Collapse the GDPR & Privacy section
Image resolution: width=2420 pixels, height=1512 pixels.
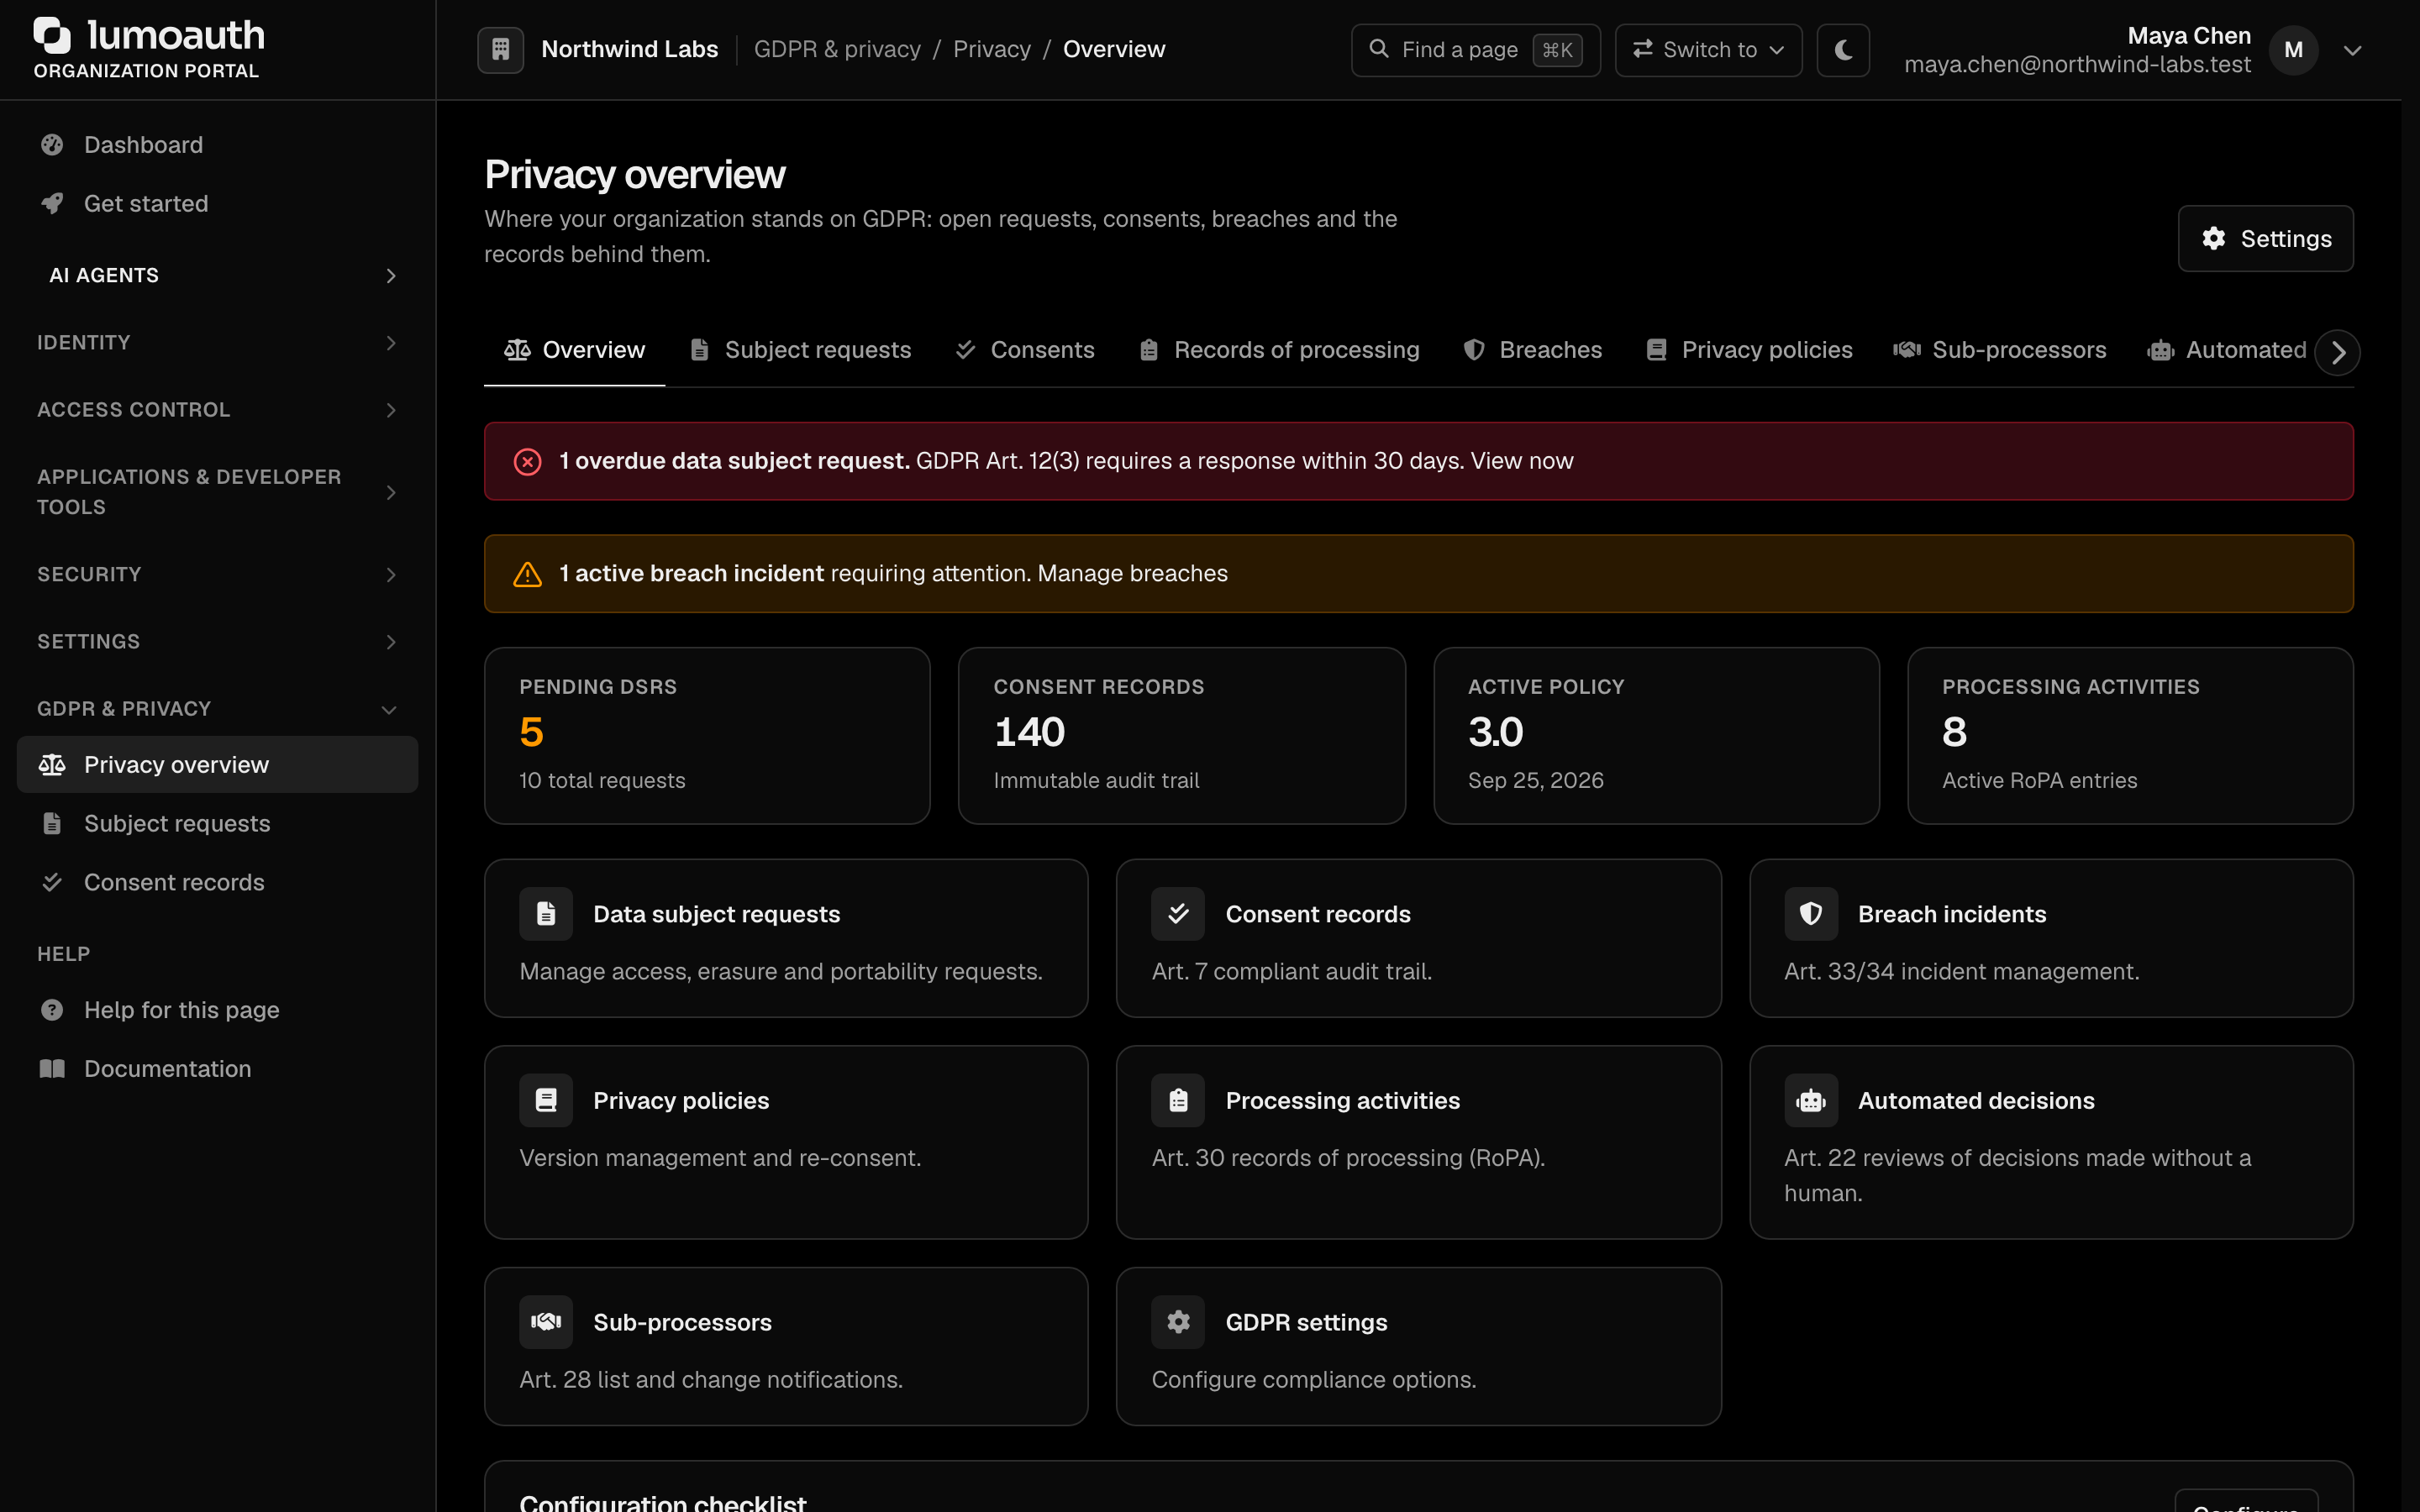[218, 709]
